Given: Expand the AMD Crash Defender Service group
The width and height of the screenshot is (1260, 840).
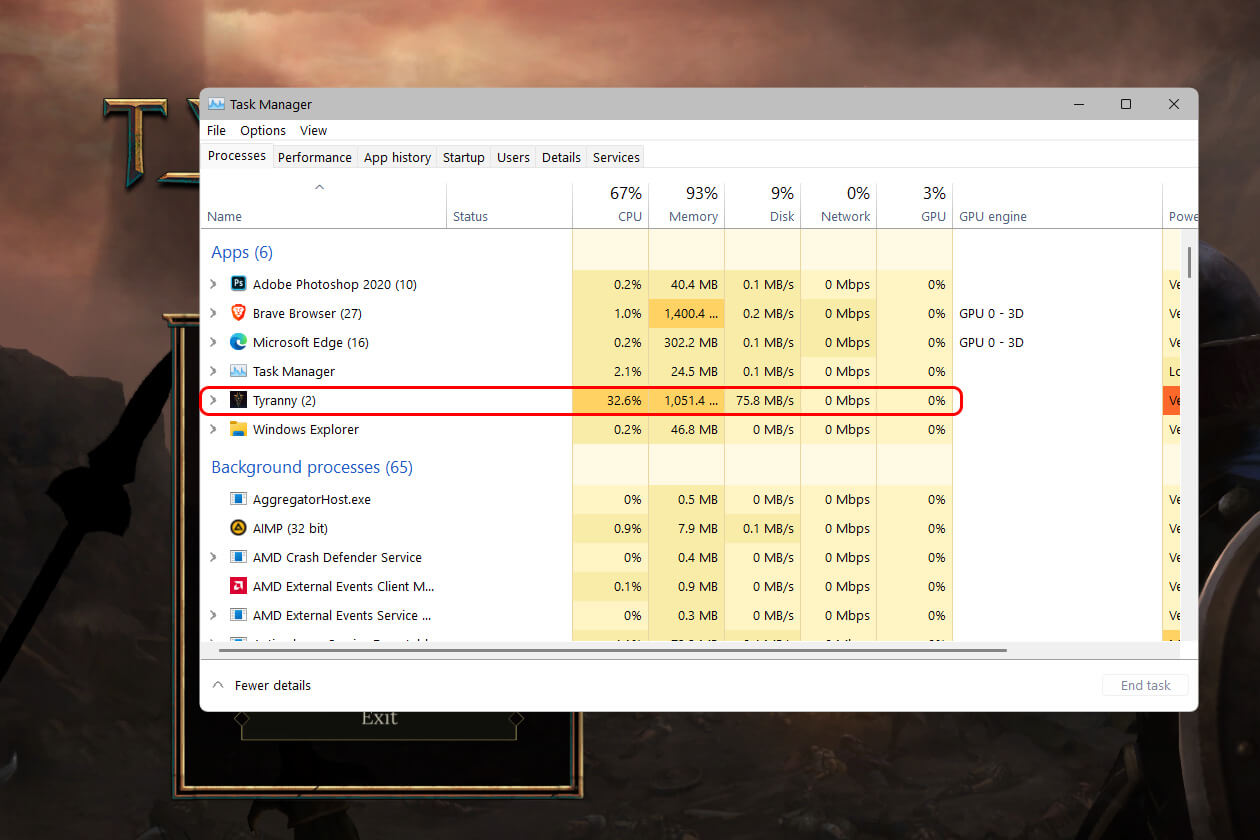Looking at the screenshot, I should pyautogui.click(x=213, y=557).
